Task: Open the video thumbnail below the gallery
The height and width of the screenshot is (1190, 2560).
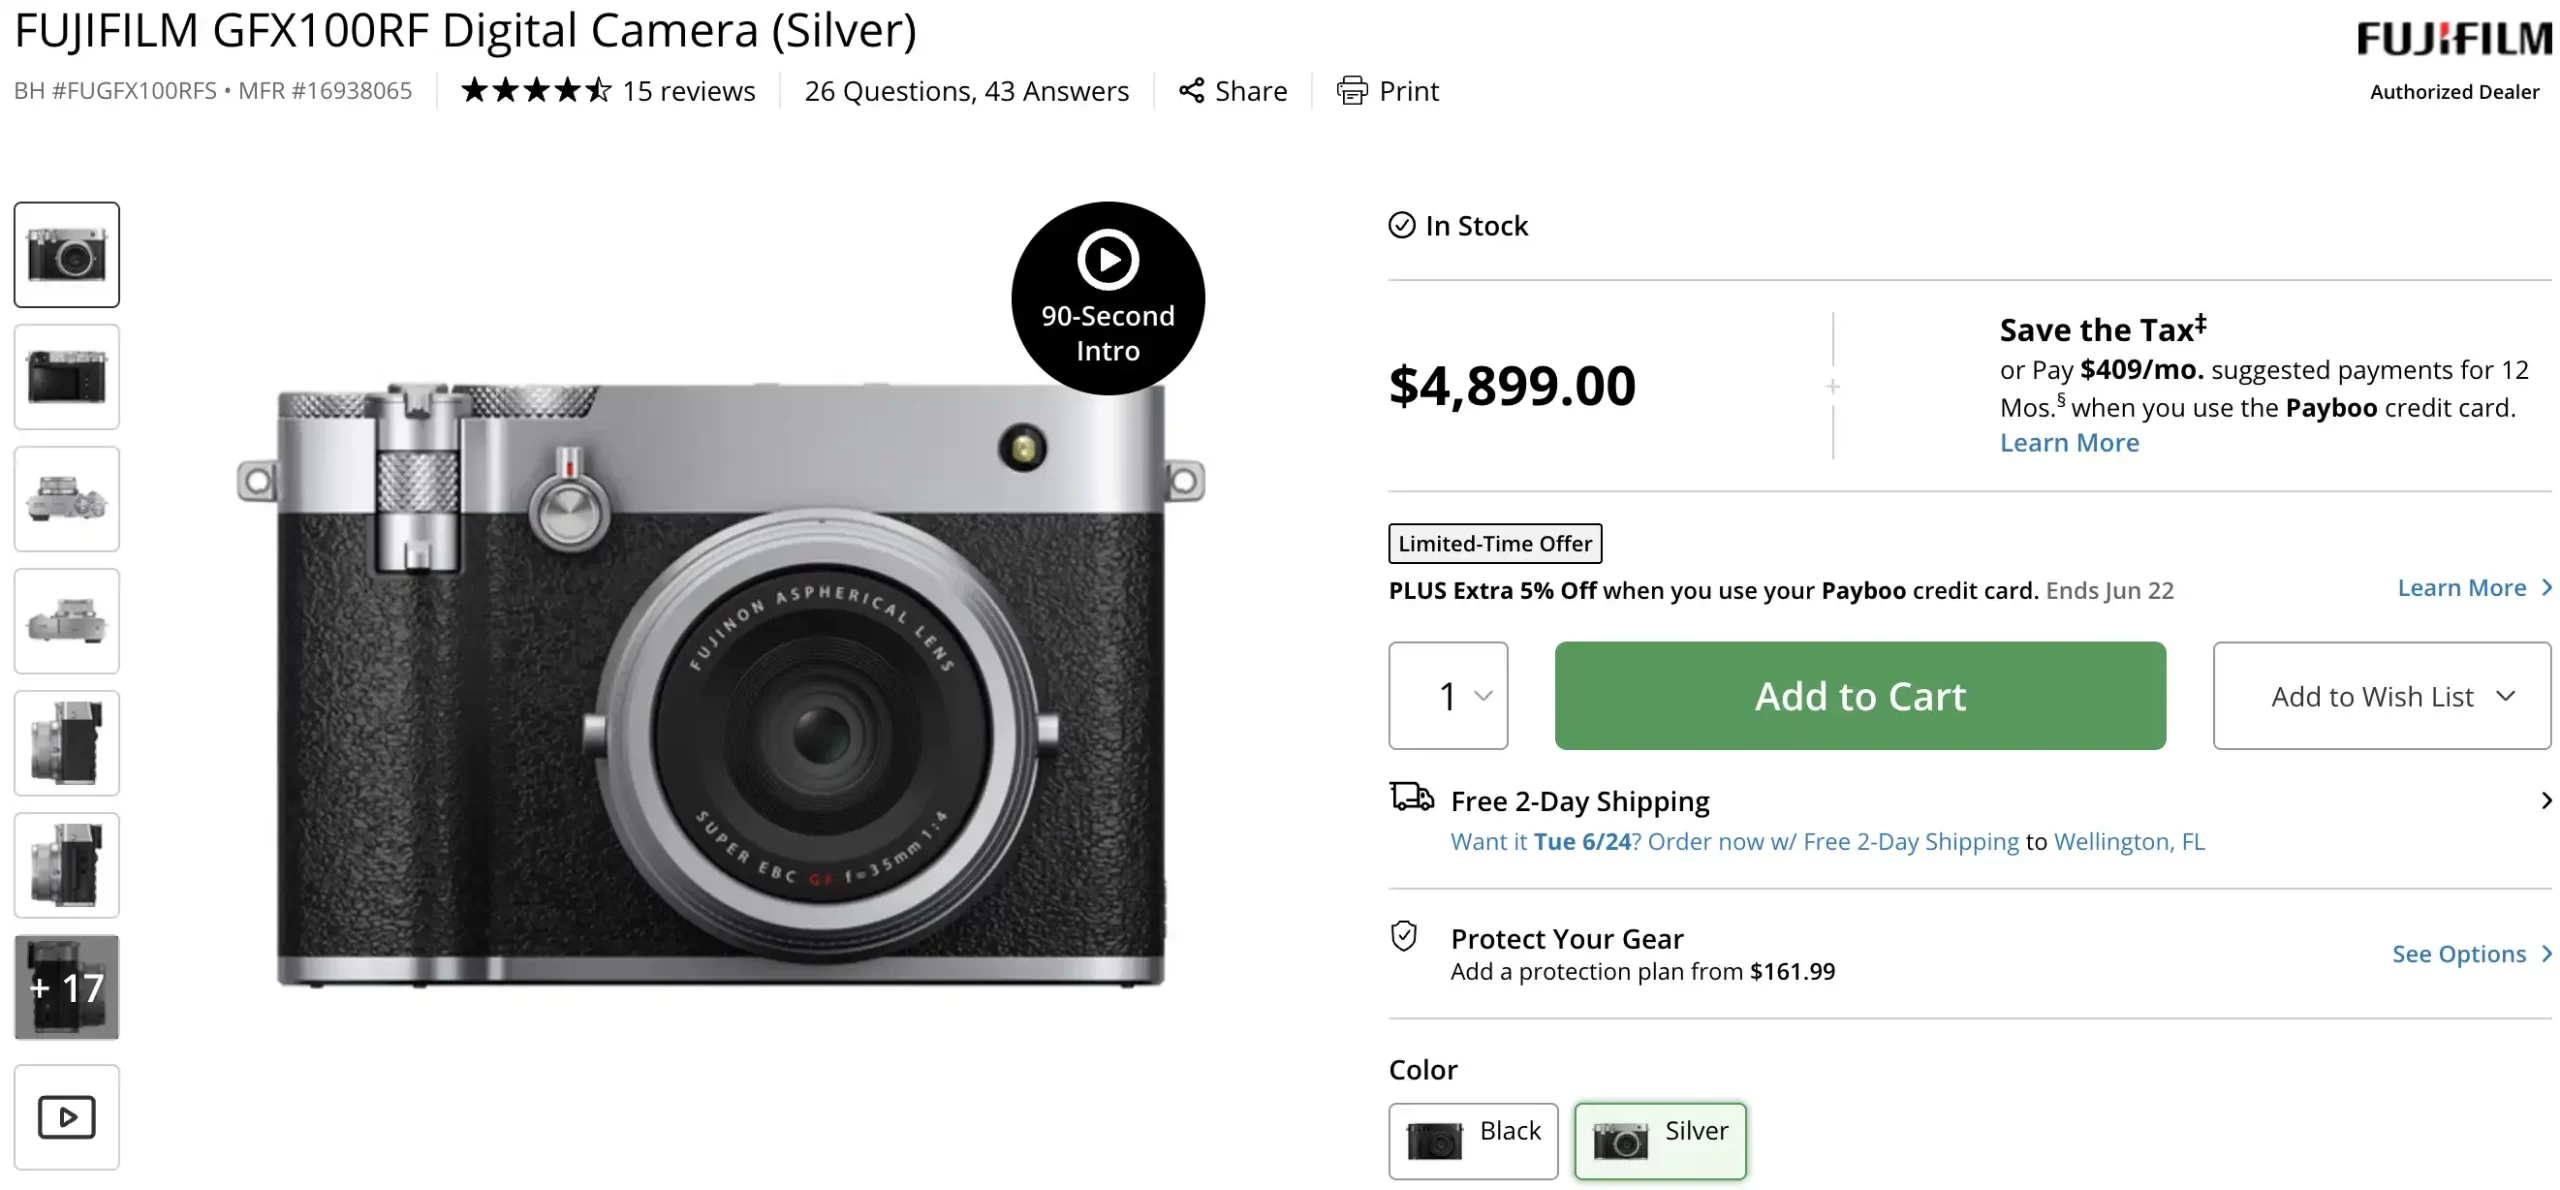Action: (66, 1116)
